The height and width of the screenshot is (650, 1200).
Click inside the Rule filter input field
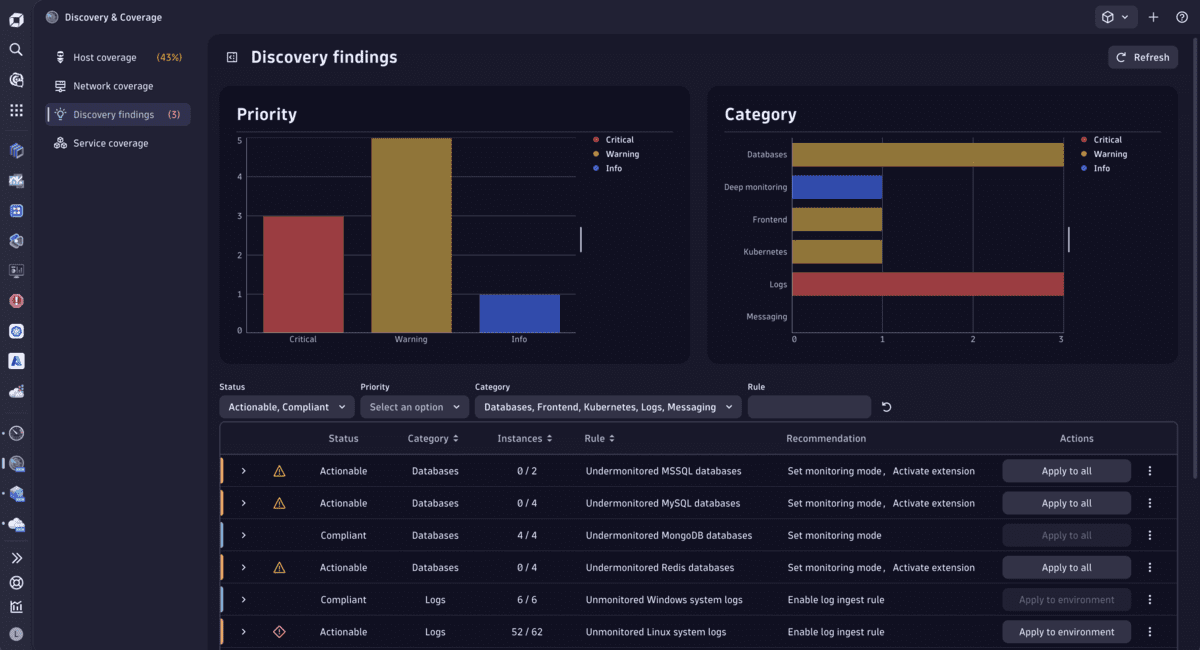coord(809,407)
